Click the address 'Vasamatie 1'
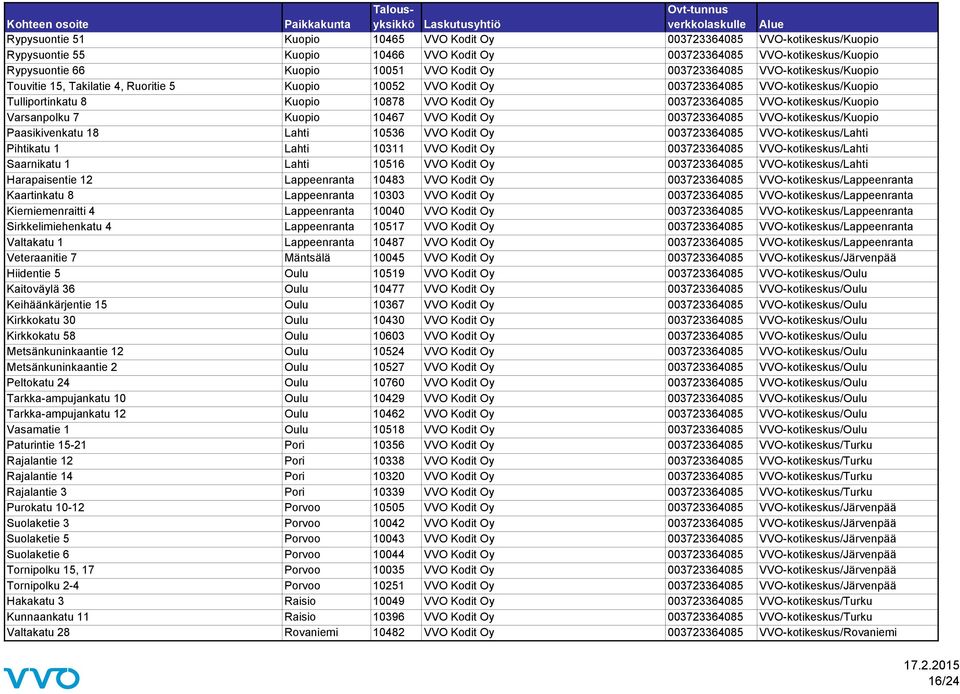960x694 pixels. click(x=38, y=430)
